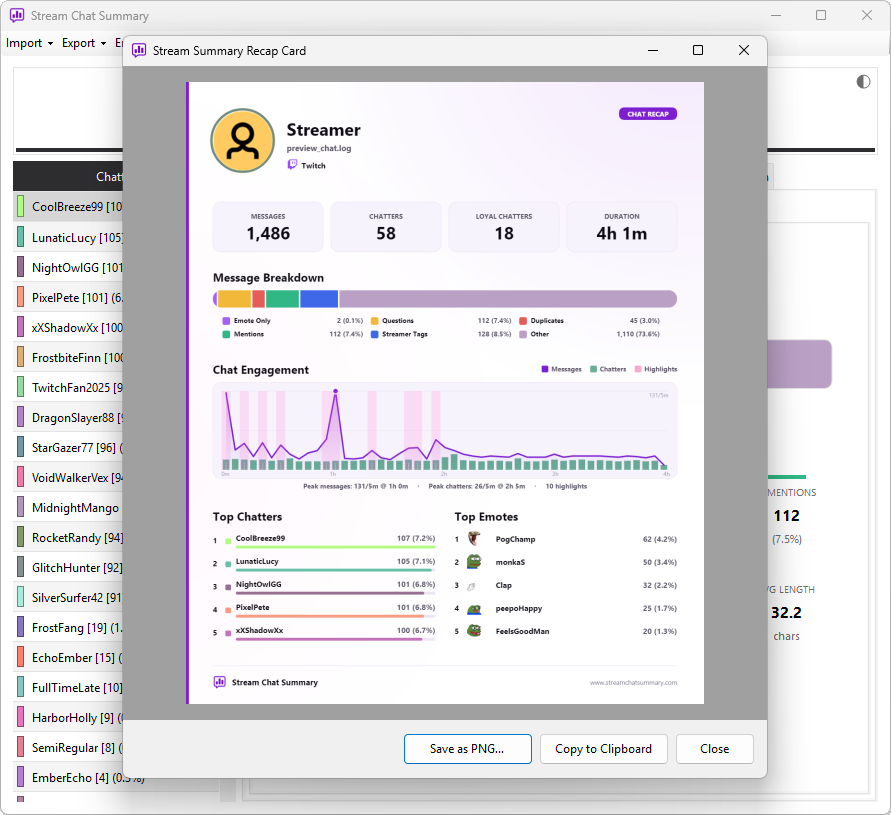Click the Chat column header in main window
This screenshot has height=815, width=891.
click(x=68, y=176)
